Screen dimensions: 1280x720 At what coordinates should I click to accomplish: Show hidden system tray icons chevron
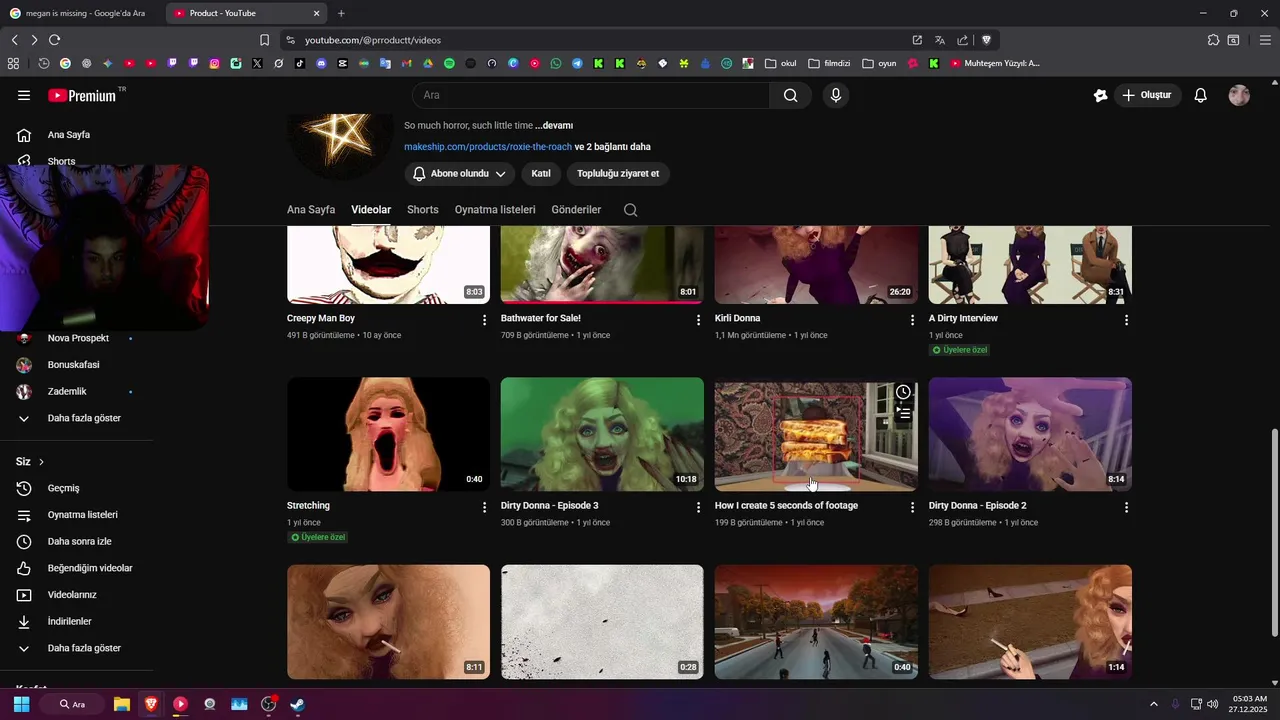click(1153, 704)
